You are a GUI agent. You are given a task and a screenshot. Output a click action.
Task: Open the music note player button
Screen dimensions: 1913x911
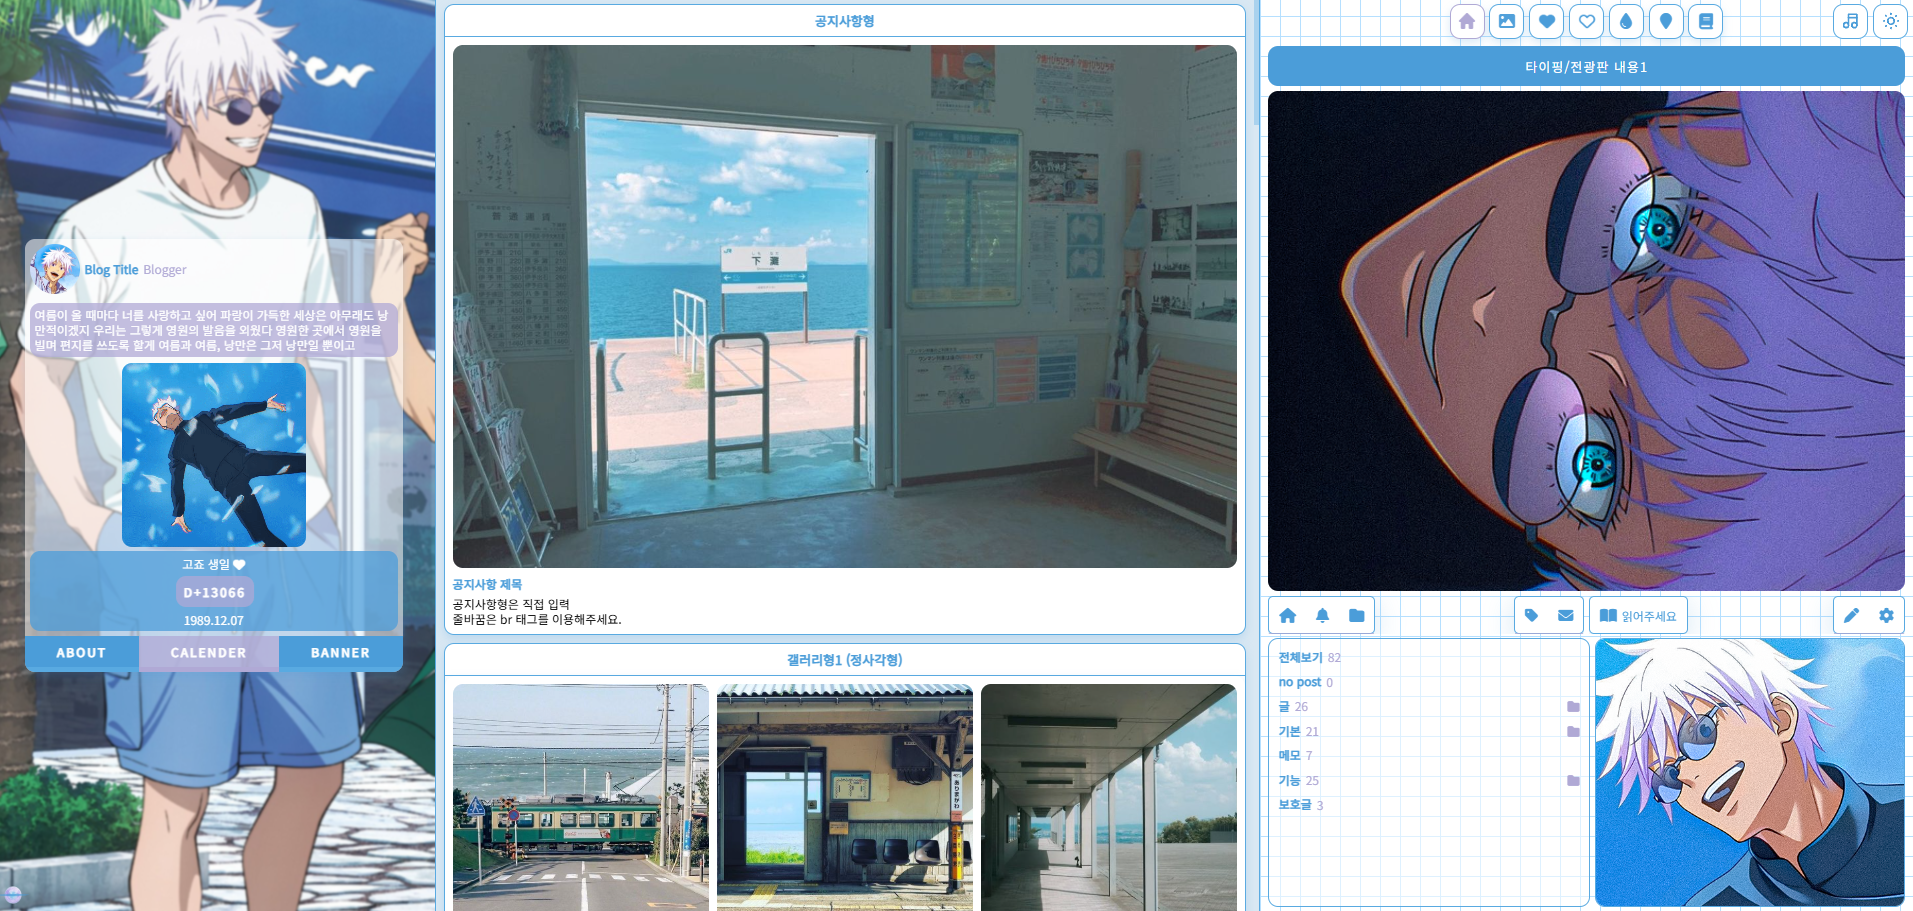coord(1851,21)
